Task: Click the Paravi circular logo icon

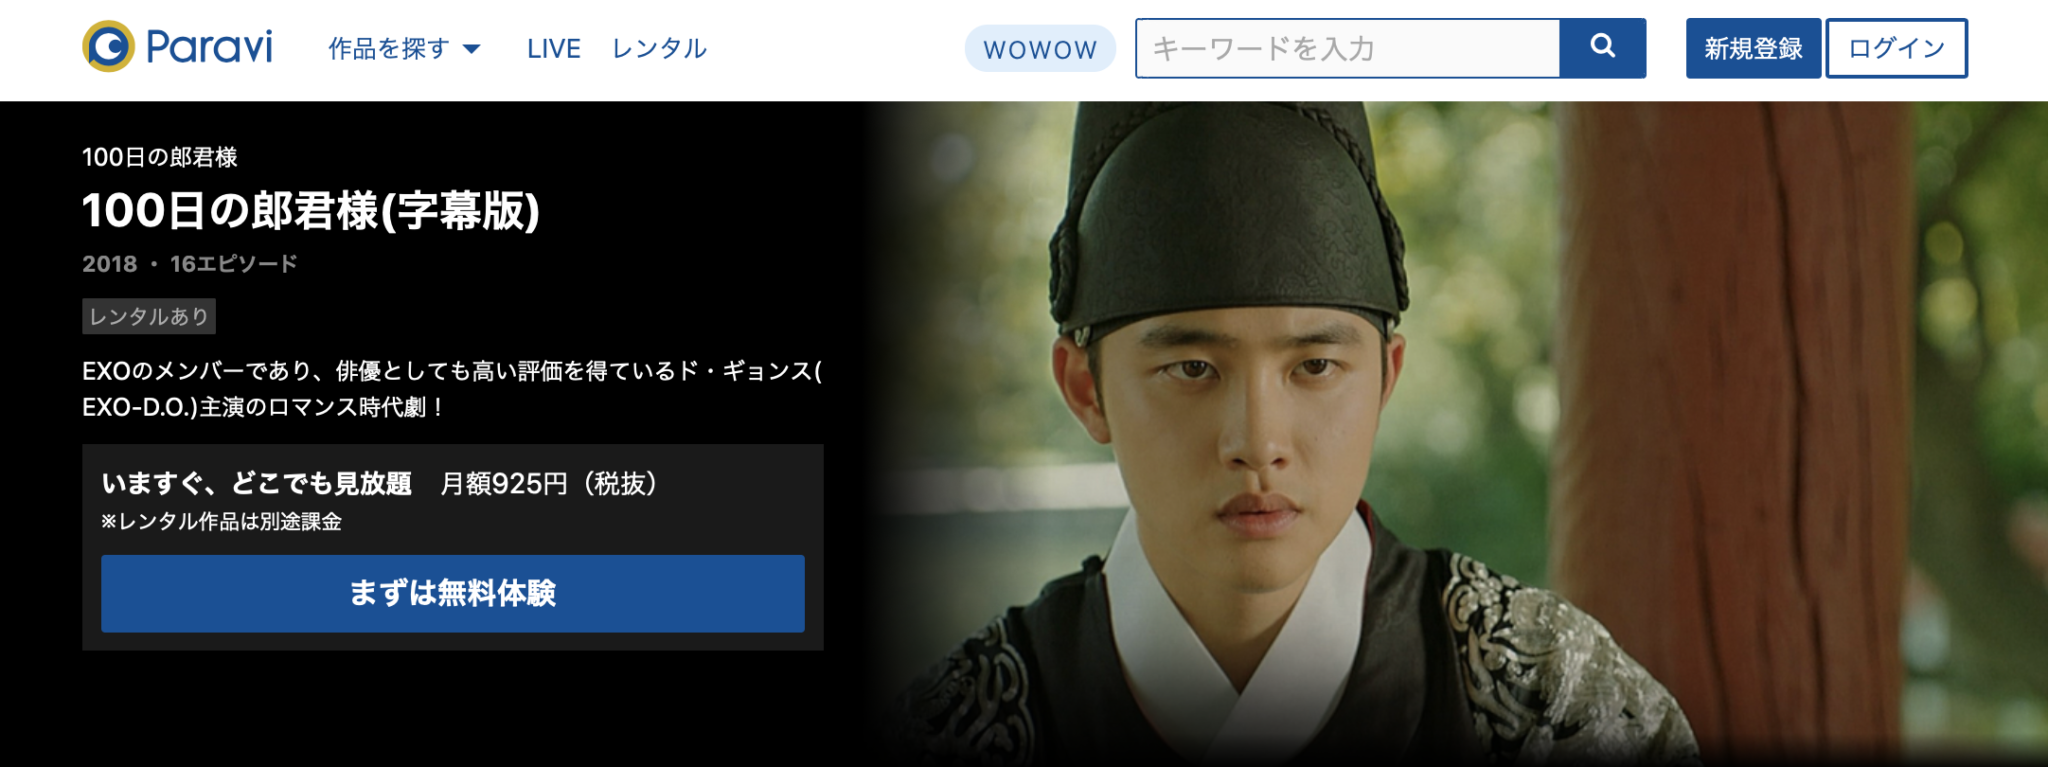Action: (x=108, y=47)
